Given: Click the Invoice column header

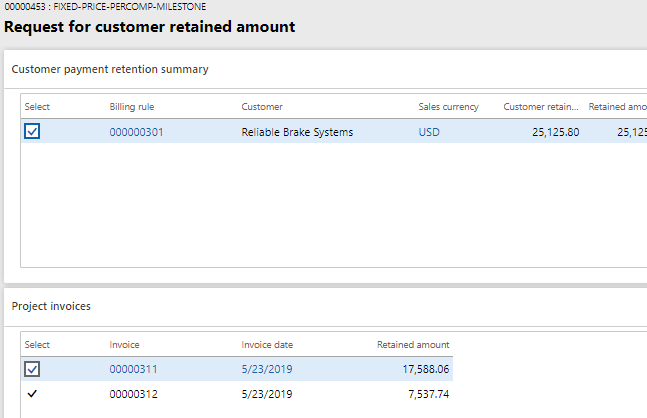Looking at the screenshot, I should (124, 345).
